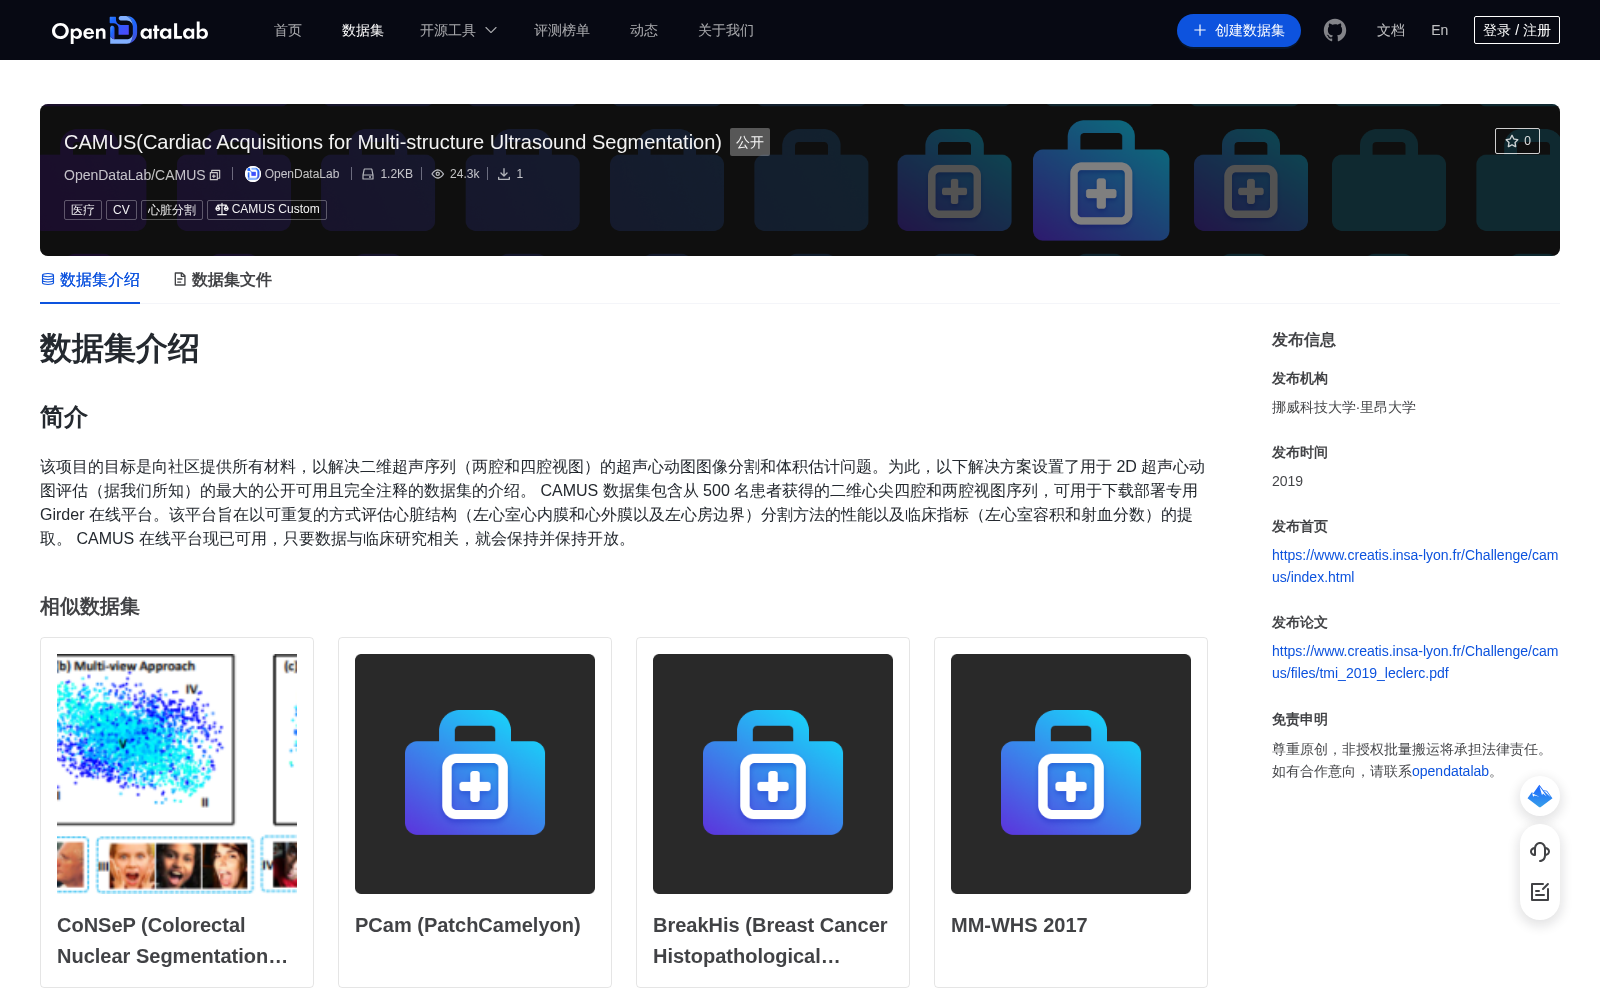Open the CoNSeP dataset thumbnail

[x=177, y=774]
